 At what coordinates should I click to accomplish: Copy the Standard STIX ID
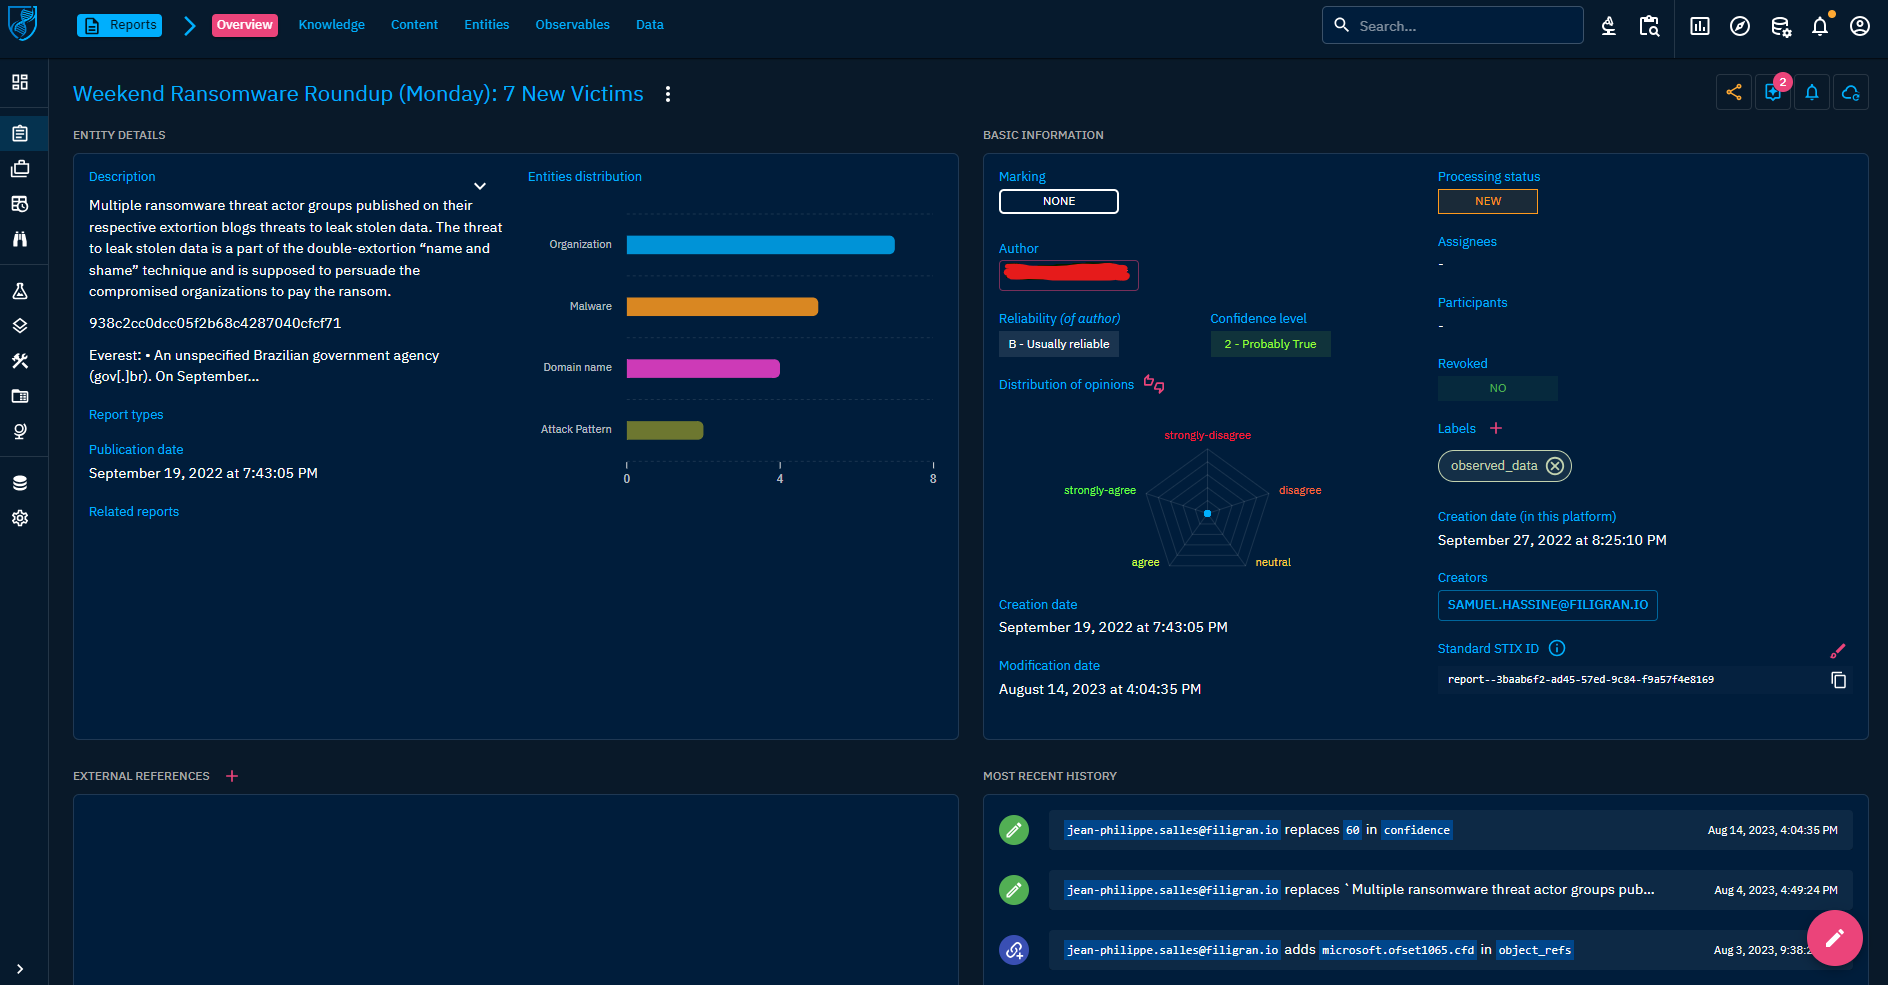pos(1838,680)
